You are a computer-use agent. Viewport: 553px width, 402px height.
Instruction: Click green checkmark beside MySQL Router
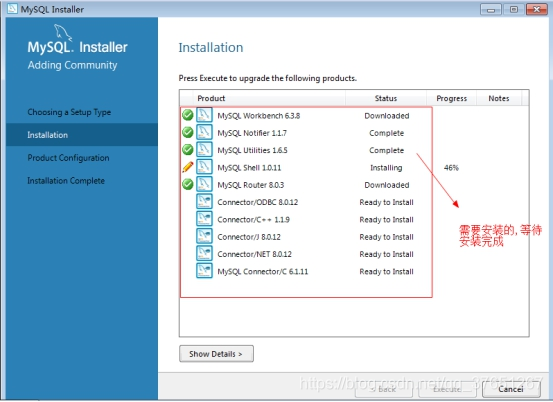pyautogui.click(x=188, y=184)
